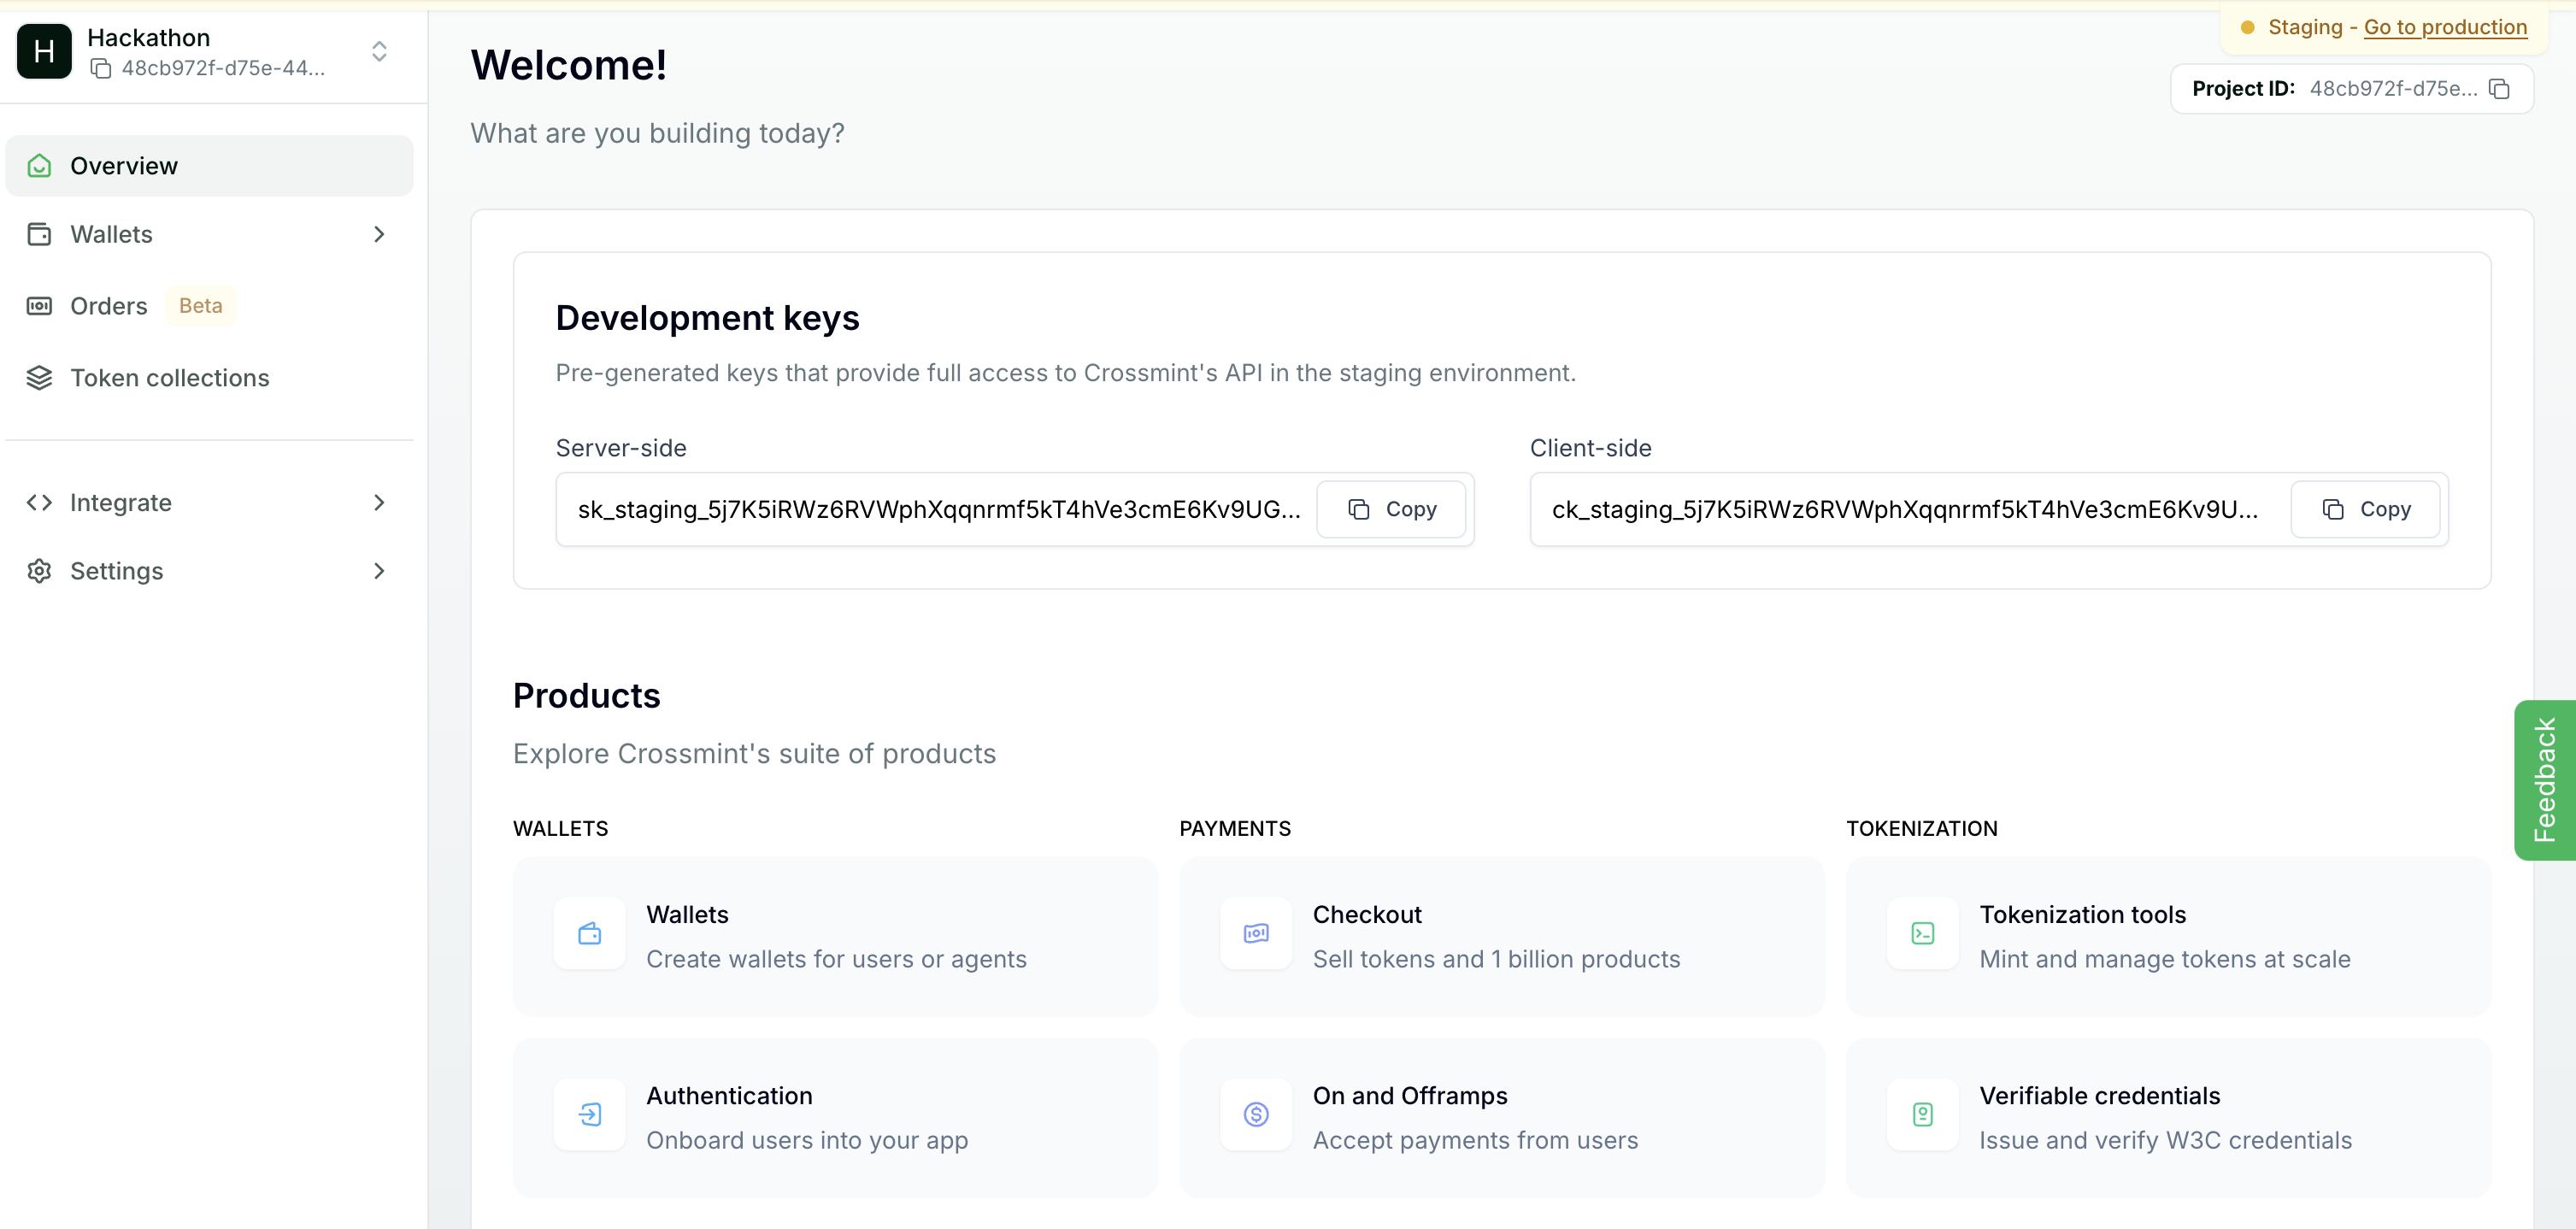Image resolution: width=2576 pixels, height=1229 pixels.
Task: Click the copy icon beside Project ID
Action: [x=2499, y=89]
